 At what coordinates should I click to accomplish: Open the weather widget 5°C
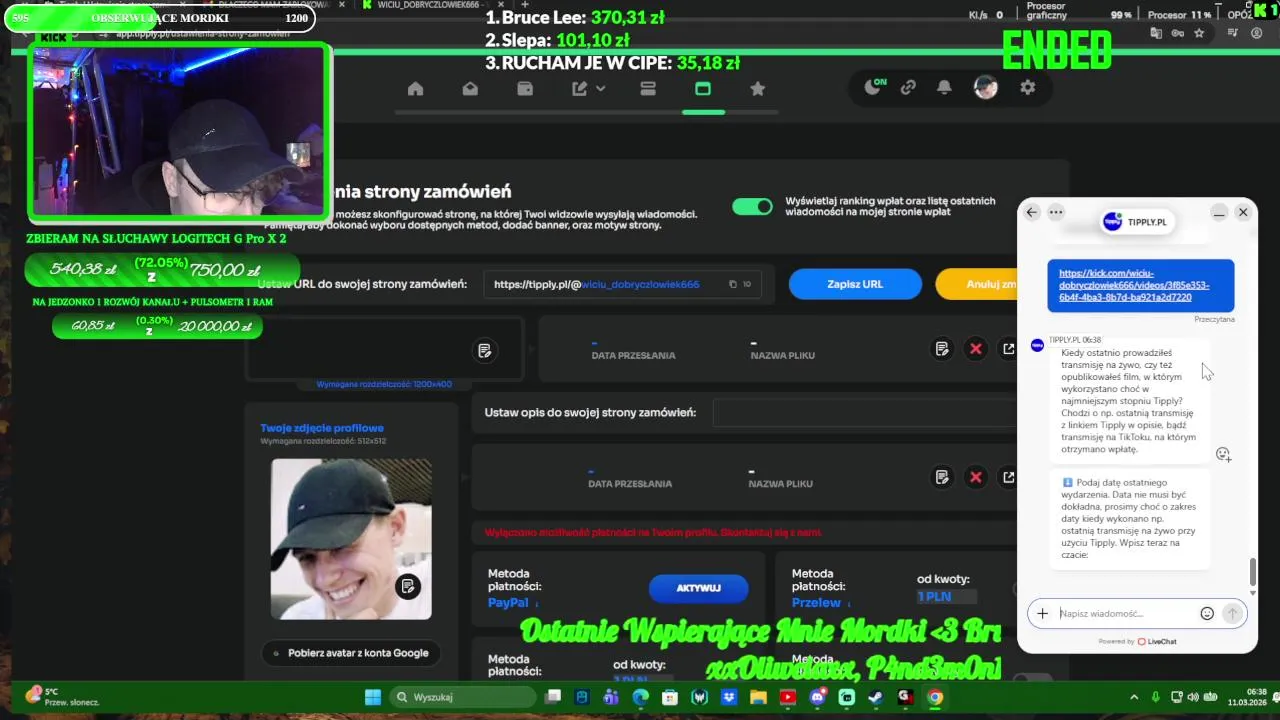point(62,697)
